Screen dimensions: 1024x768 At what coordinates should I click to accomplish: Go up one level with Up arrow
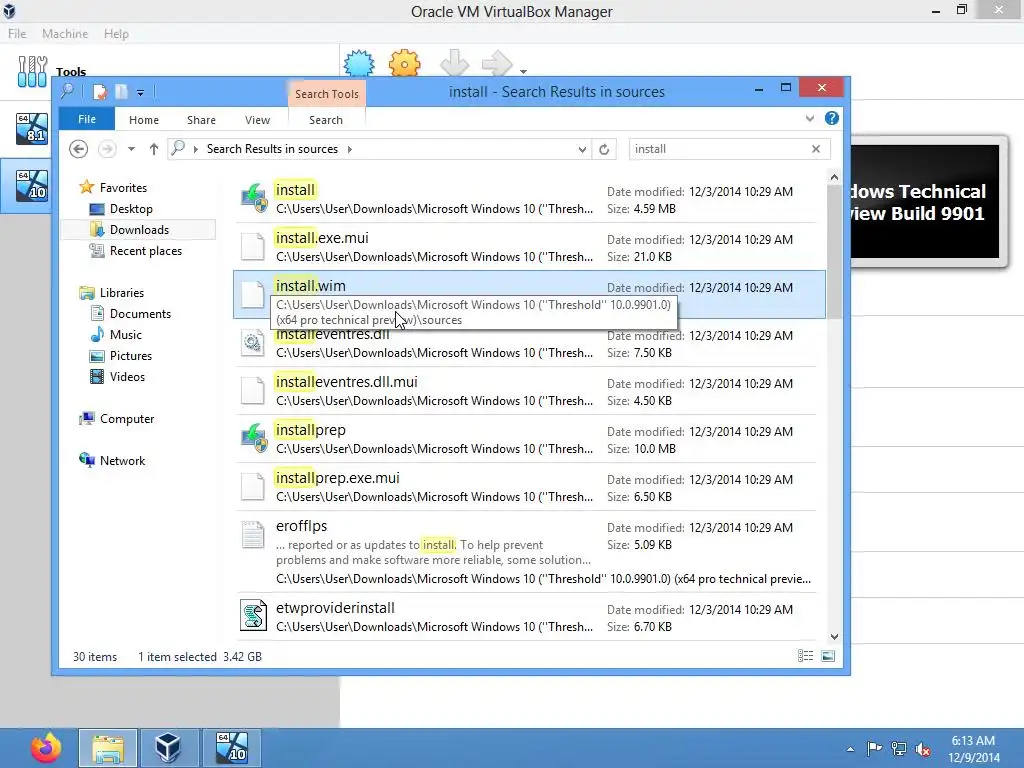coord(153,149)
